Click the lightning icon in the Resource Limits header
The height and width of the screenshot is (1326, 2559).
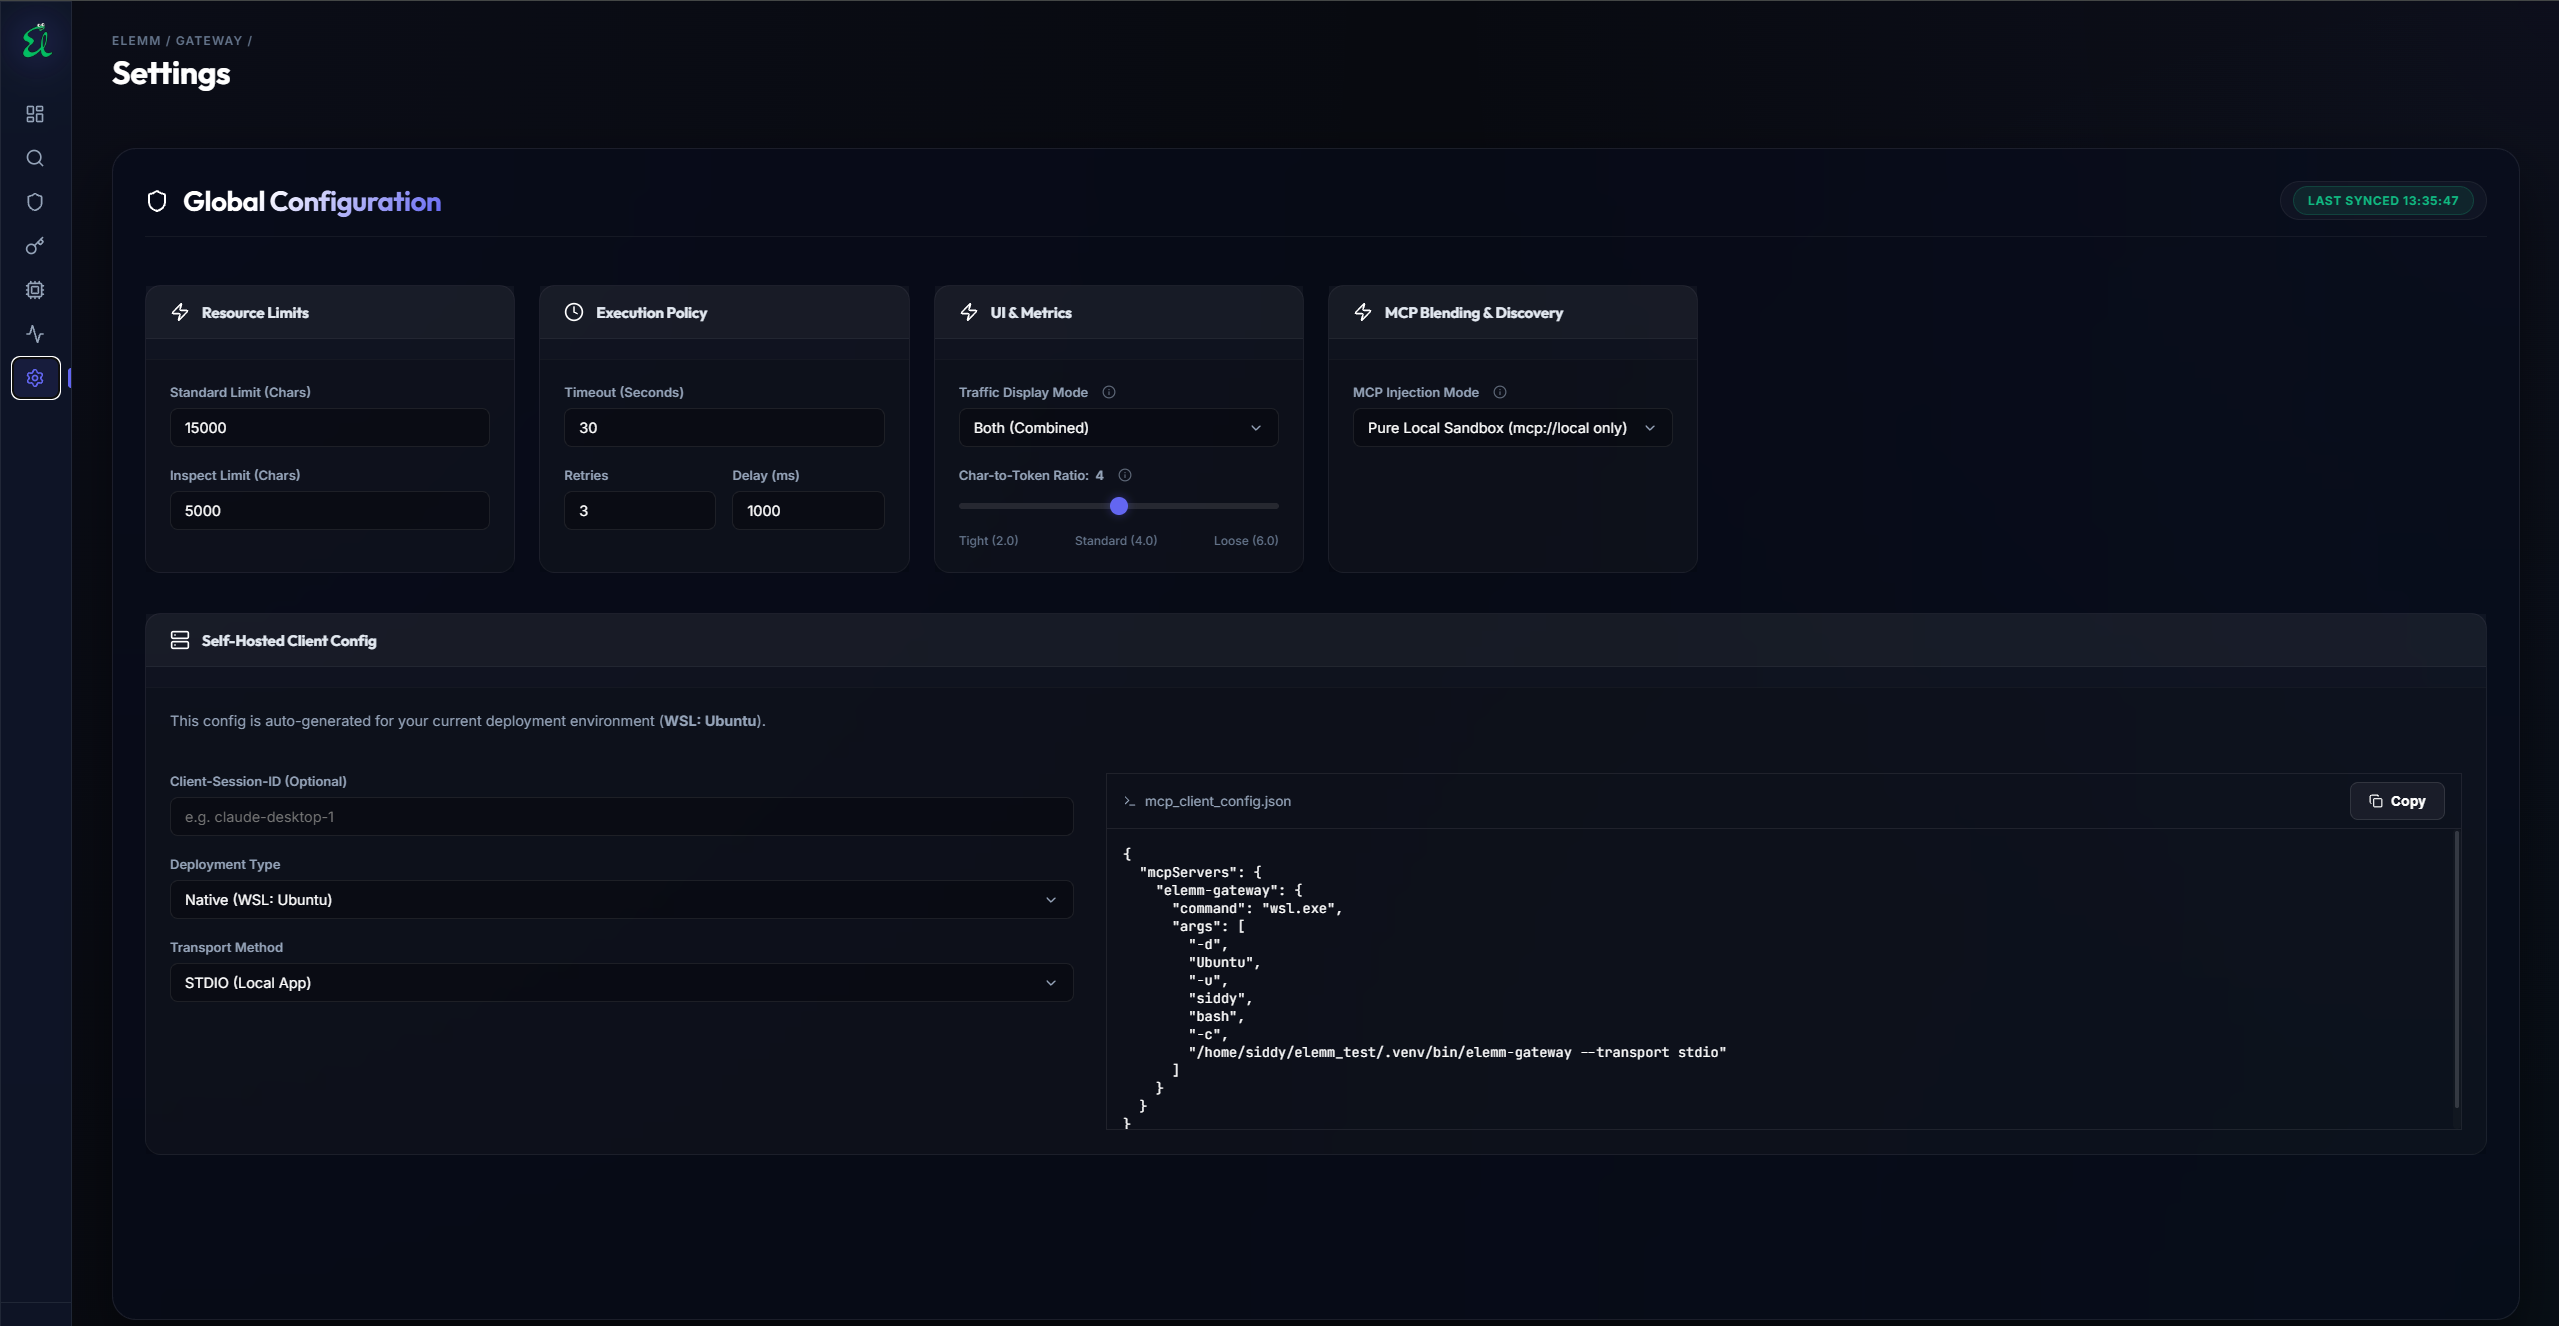click(180, 312)
